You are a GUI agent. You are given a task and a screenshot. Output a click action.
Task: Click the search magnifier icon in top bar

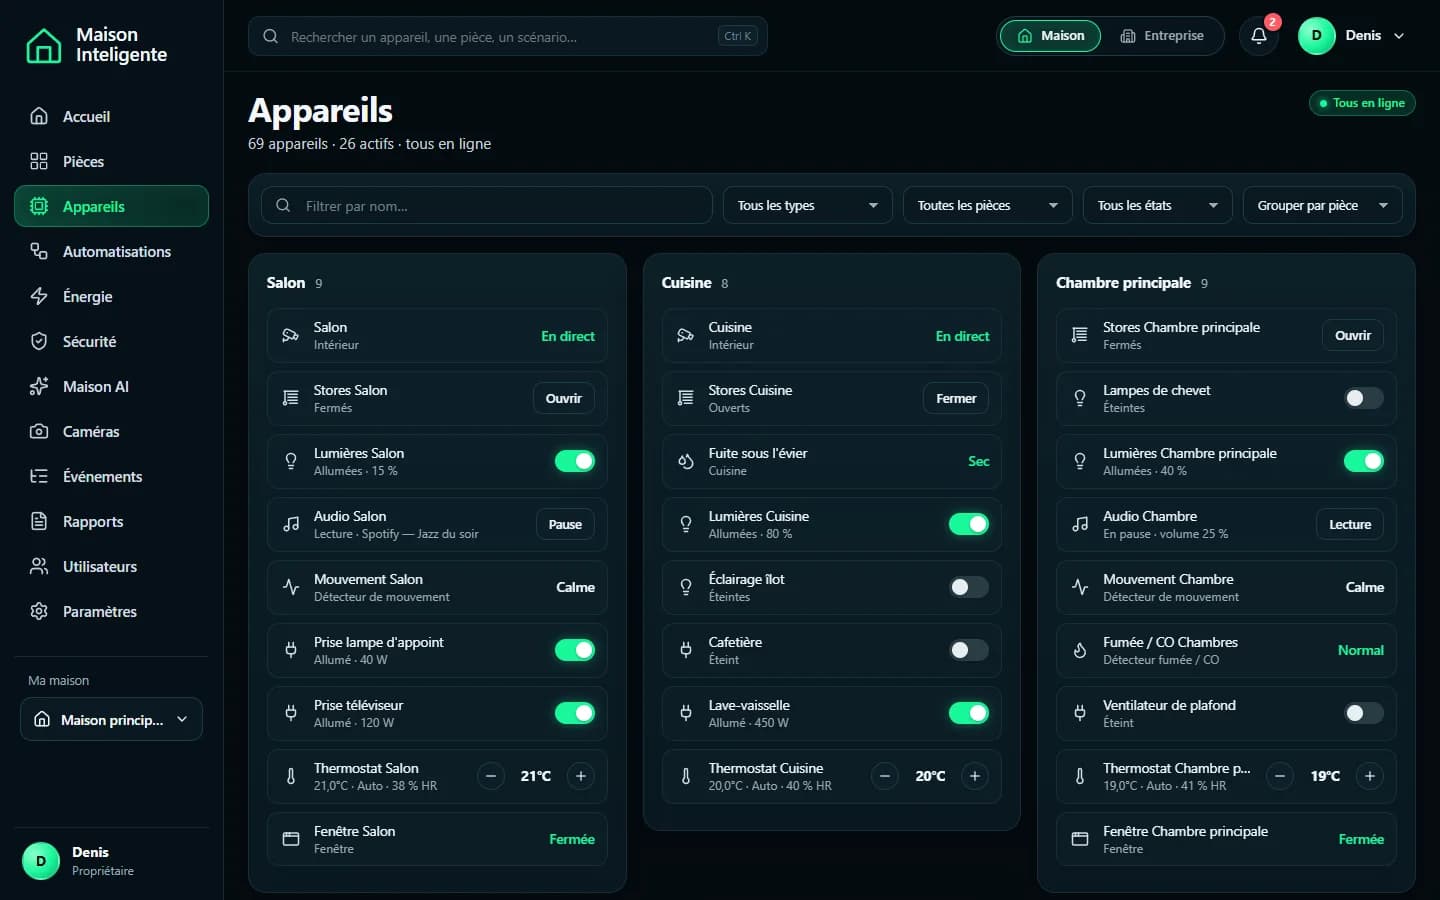tap(270, 36)
